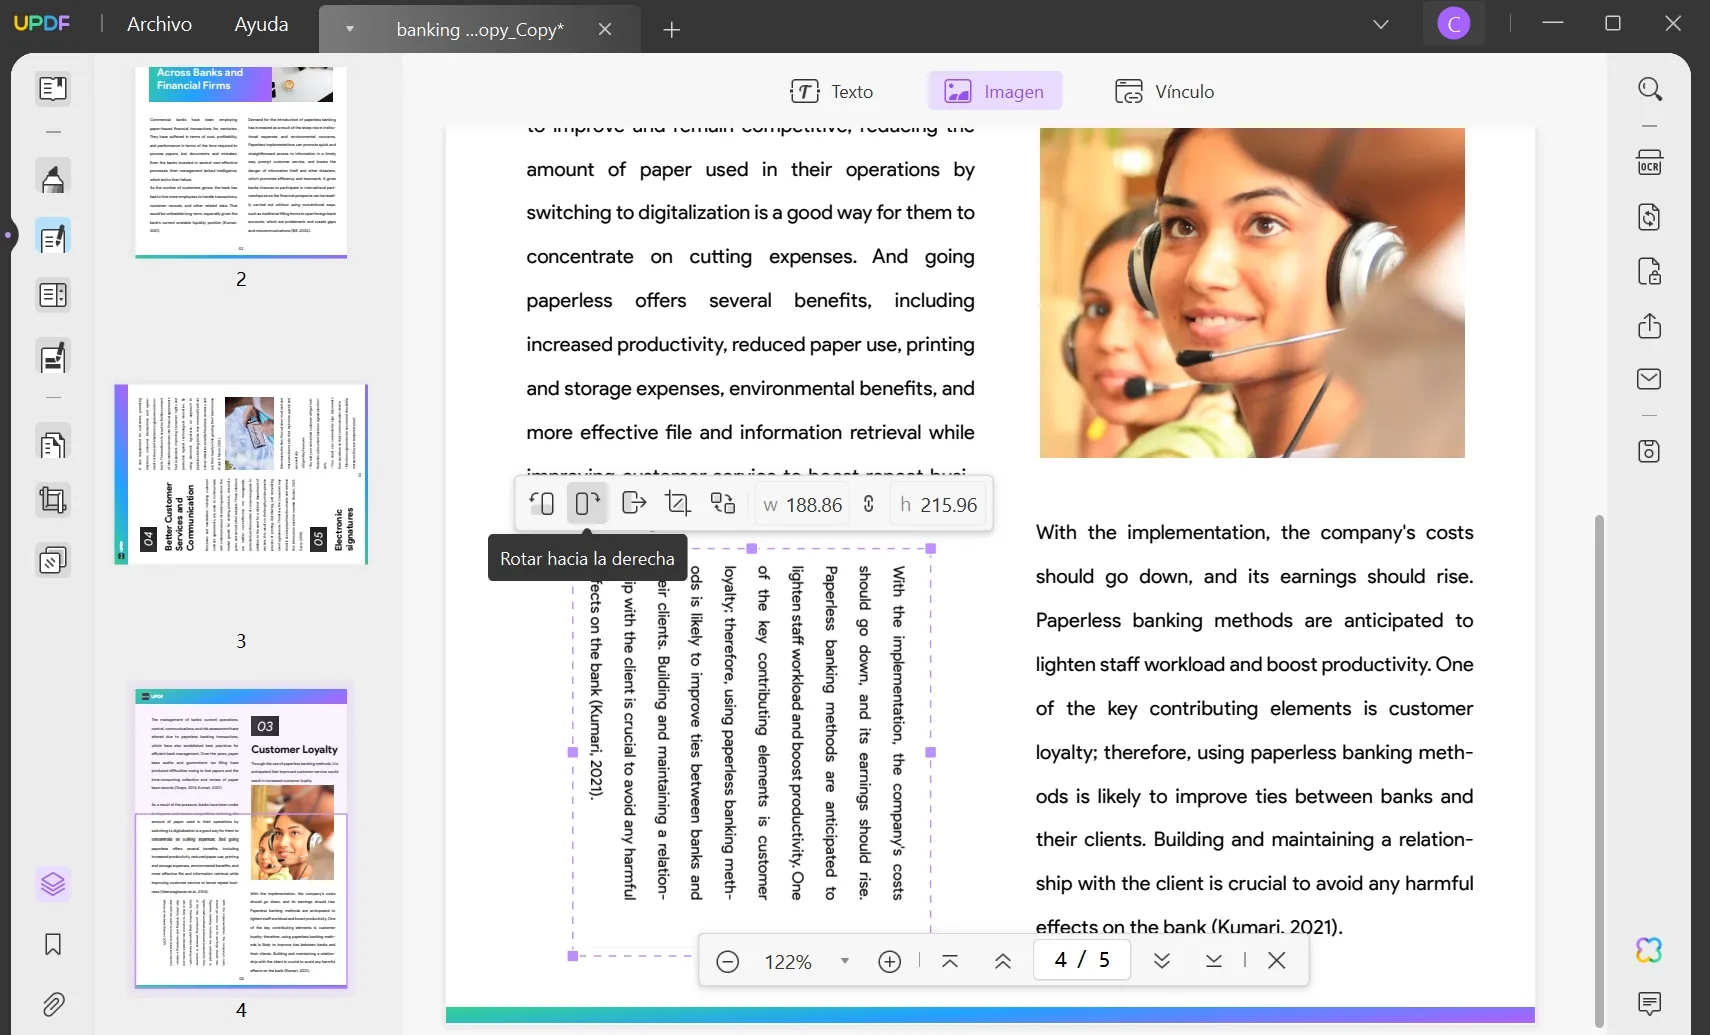Close the page navigation bar
Screen dimensions: 1710x1035
coord(1277,960)
